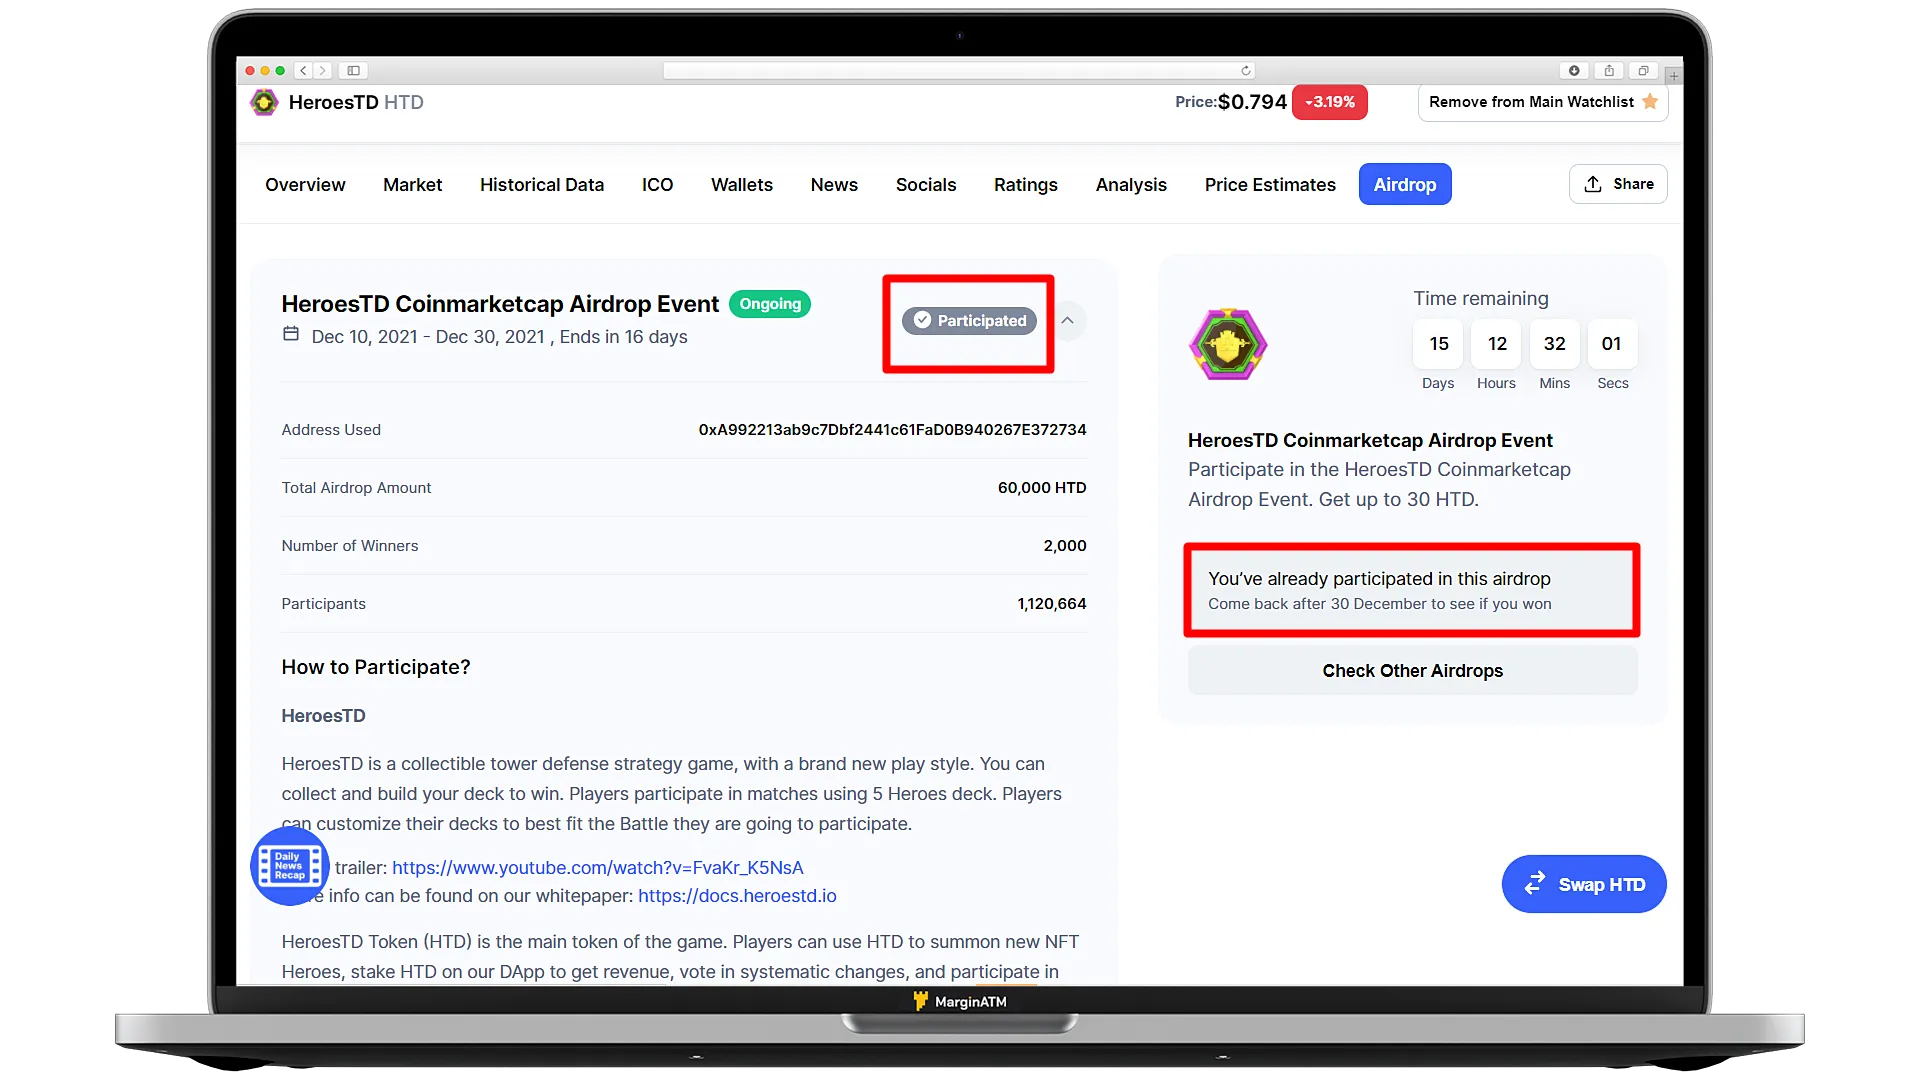
Task: Click the Swap HTD button
Action: point(1584,884)
